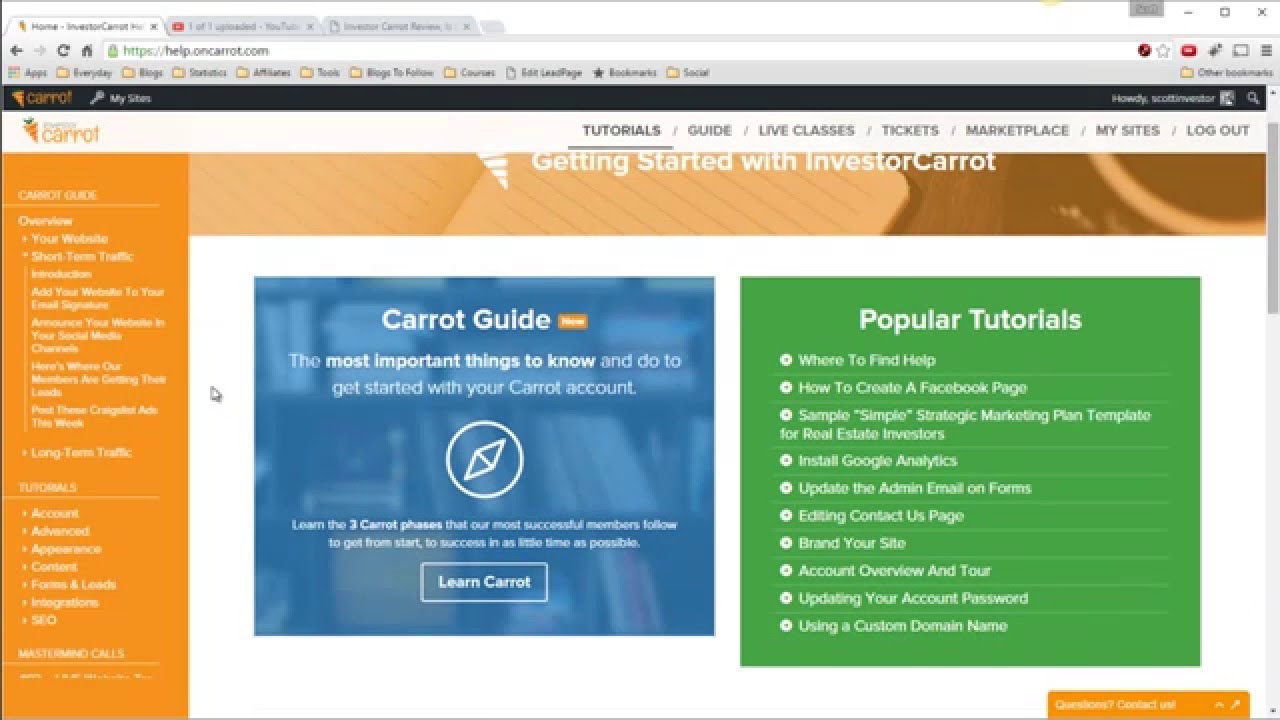Click the scottinvestor avatar icon
1280x720 pixels.
[x=1227, y=98]
